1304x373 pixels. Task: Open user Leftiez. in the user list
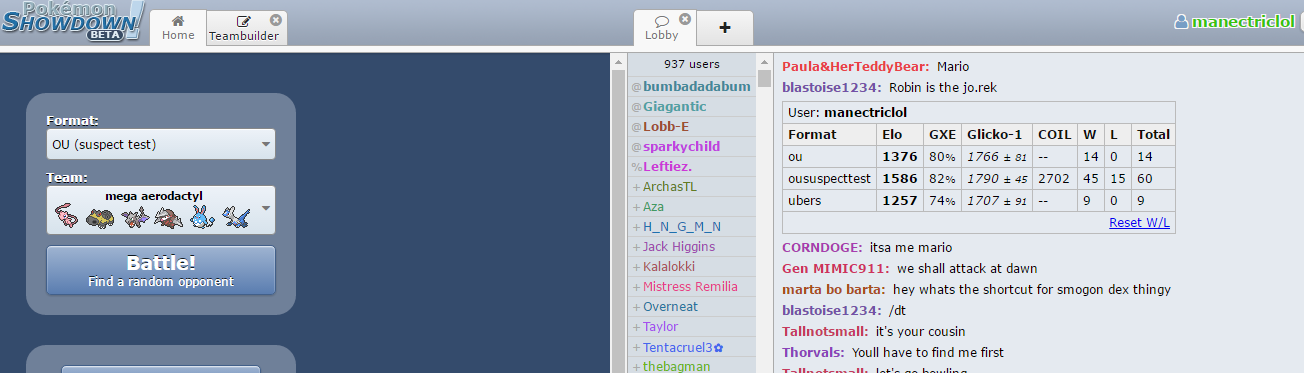tap(692, 167)
